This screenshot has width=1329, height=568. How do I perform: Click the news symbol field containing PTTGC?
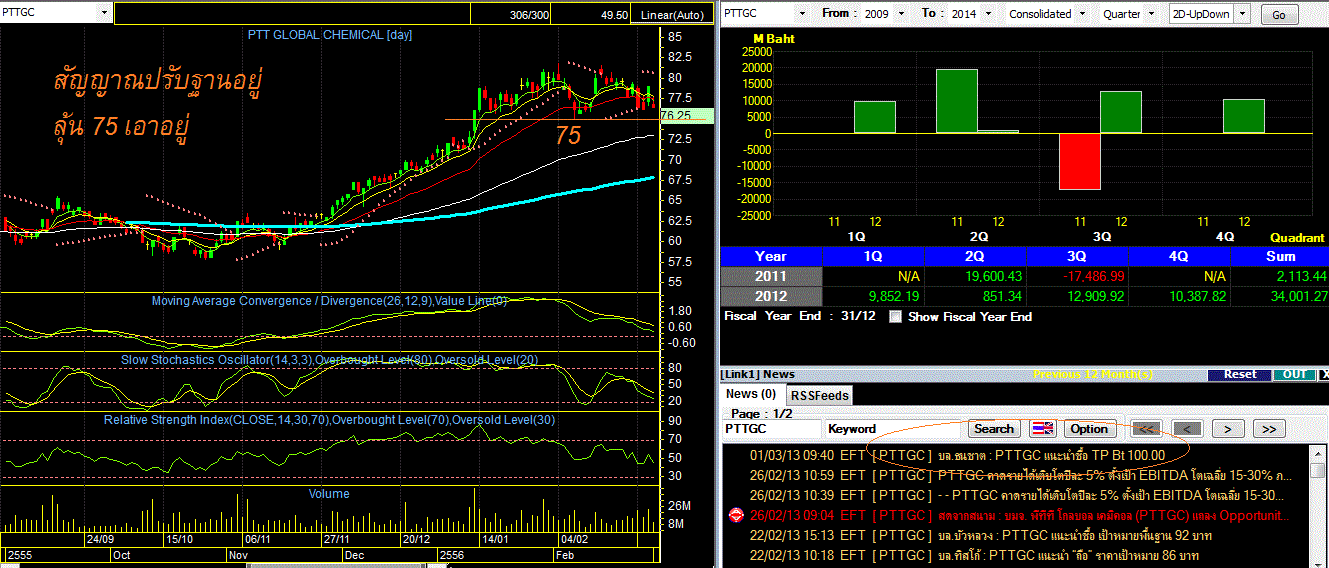772,428
